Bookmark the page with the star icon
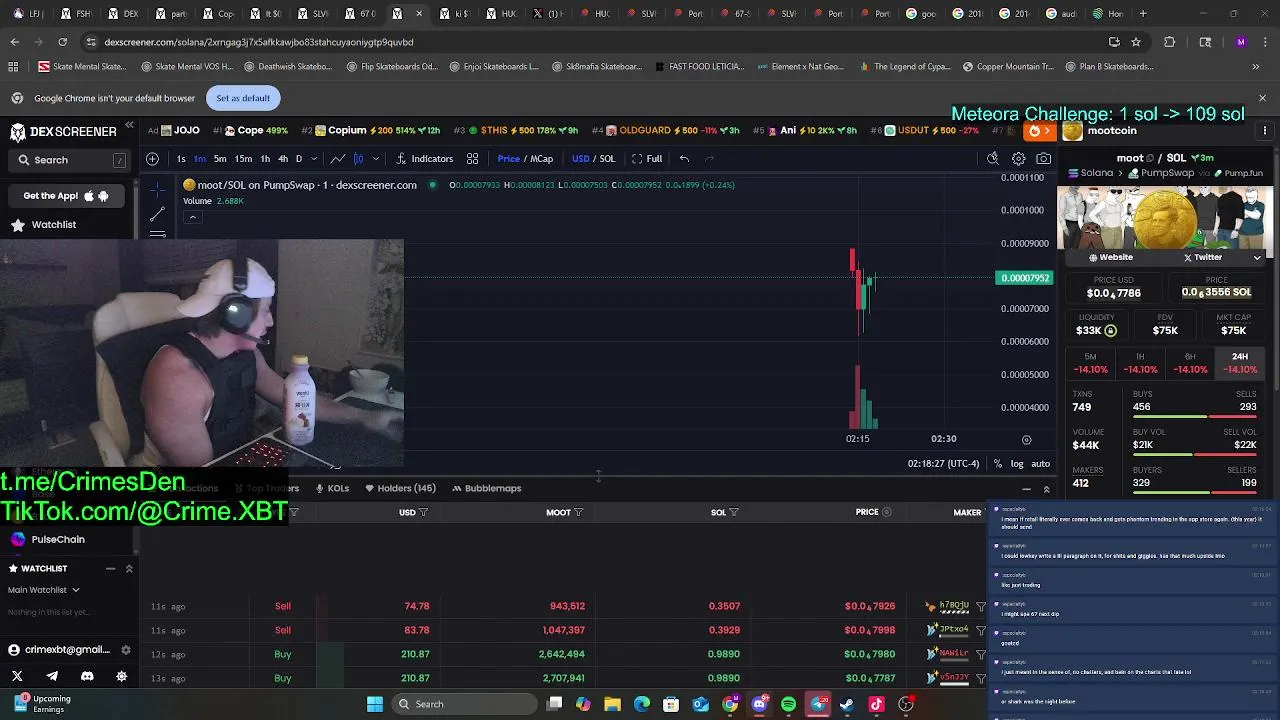Image resolution: width=1280 pixels, height=720 pixels. (x=1136, y=42)
